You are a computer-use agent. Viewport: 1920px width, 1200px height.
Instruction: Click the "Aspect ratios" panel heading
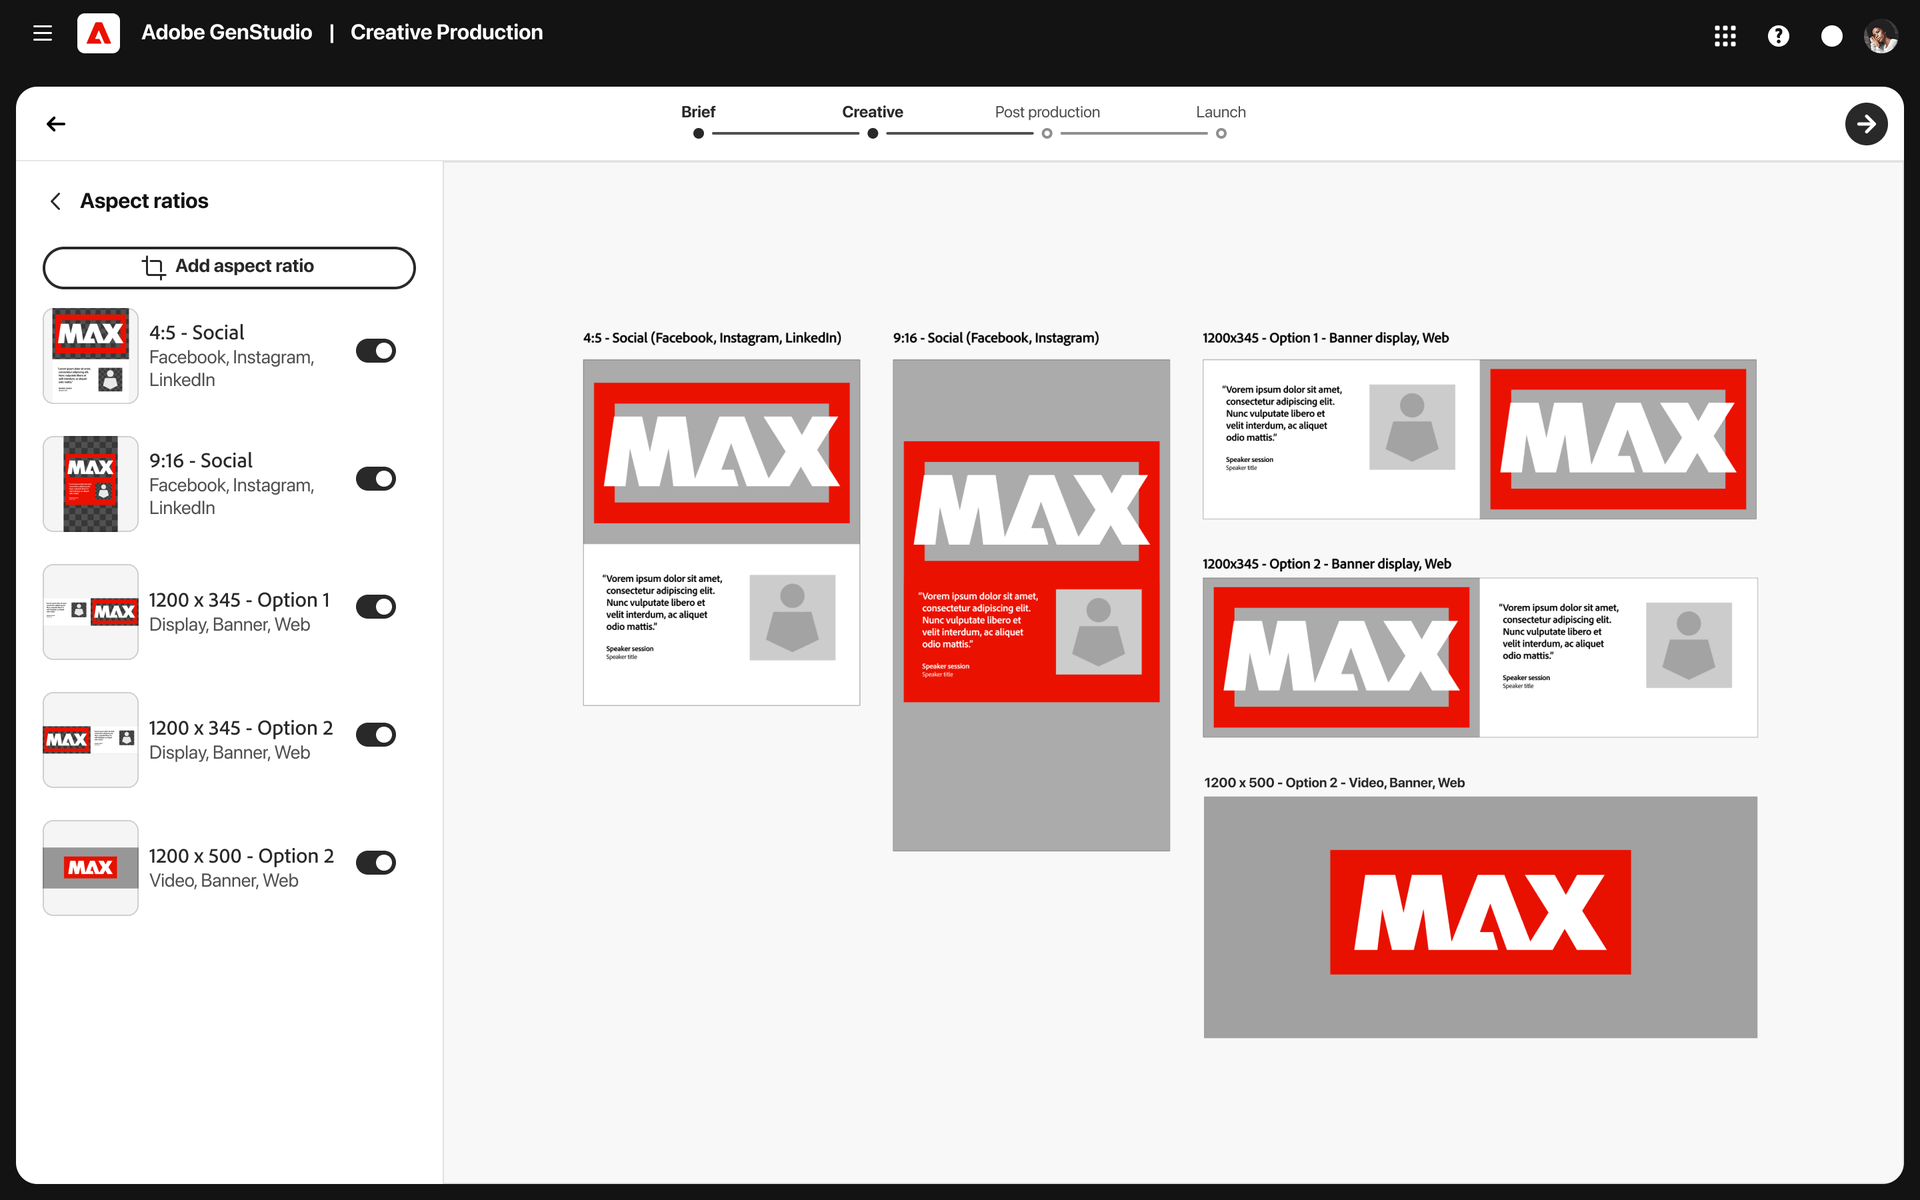coord(144,201)
